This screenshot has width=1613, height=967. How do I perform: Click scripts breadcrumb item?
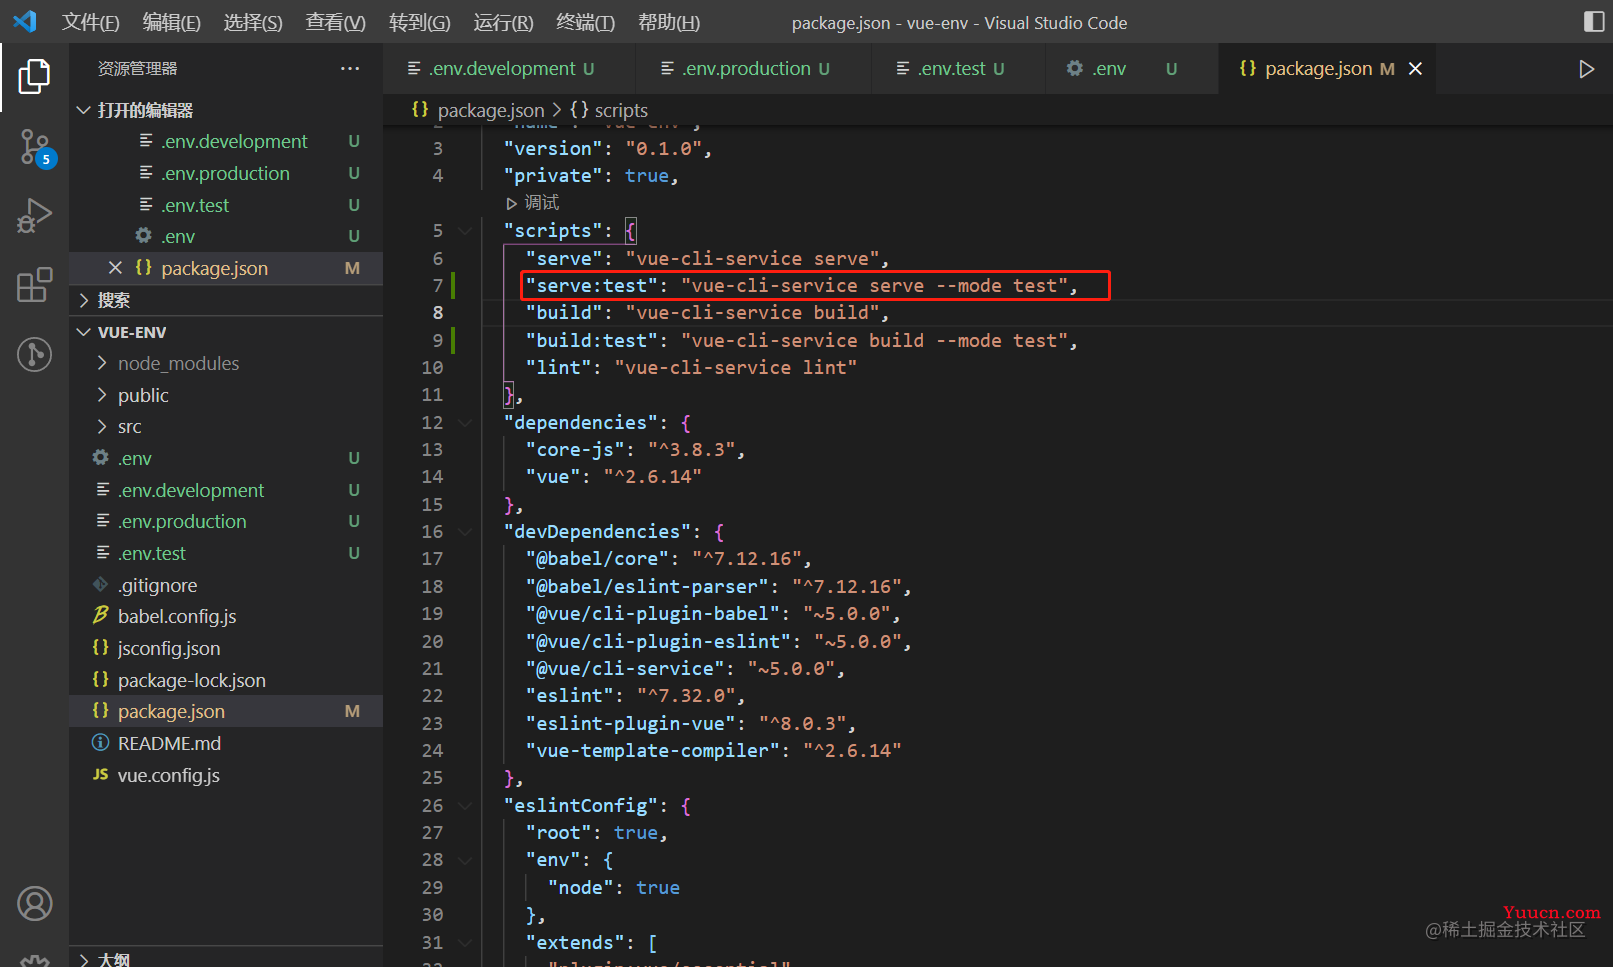(609, 110)
